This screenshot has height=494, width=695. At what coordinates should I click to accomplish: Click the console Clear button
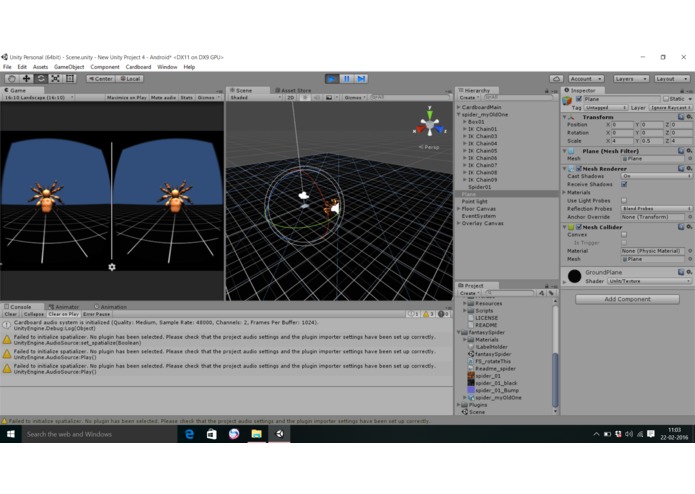[x=11, y=314]
